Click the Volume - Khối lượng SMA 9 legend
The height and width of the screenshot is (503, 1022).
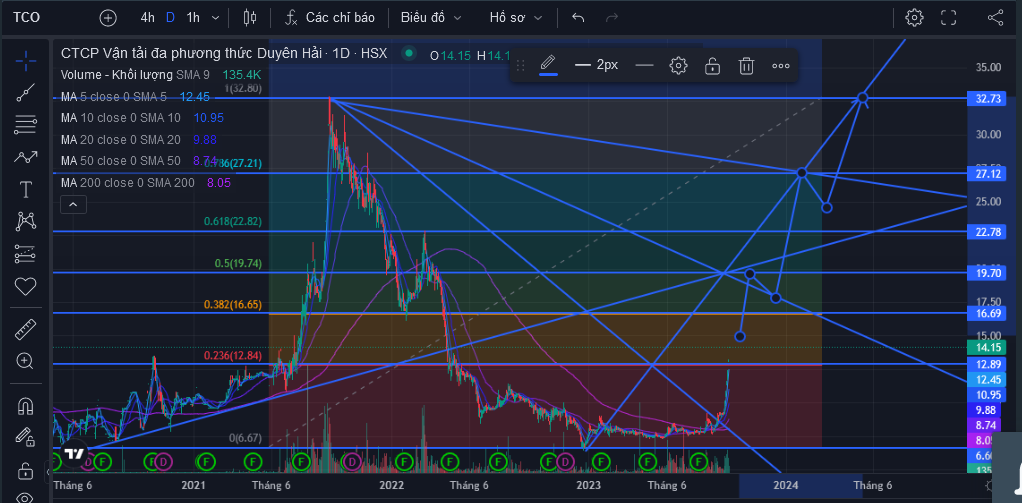coord(163,75)
